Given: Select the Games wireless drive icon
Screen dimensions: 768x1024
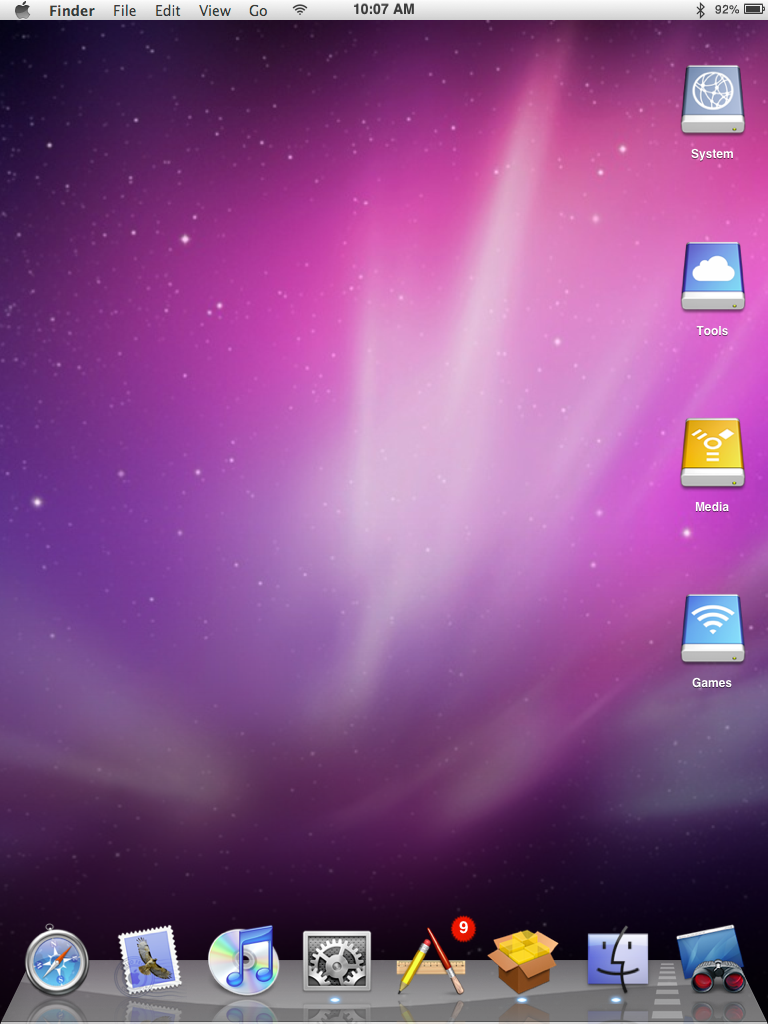Looking at the screenshot, I should (x=712, y=629).
